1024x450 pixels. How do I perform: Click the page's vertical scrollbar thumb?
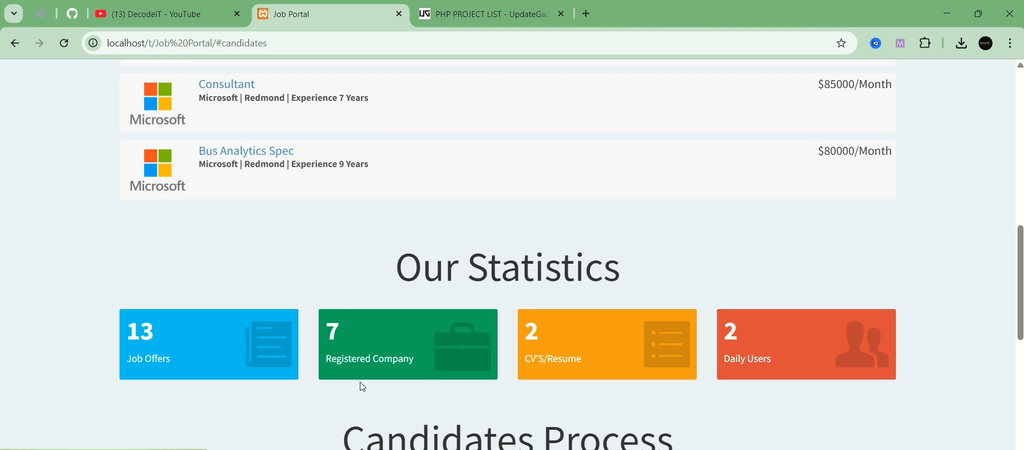click(x=1020, y=282)
